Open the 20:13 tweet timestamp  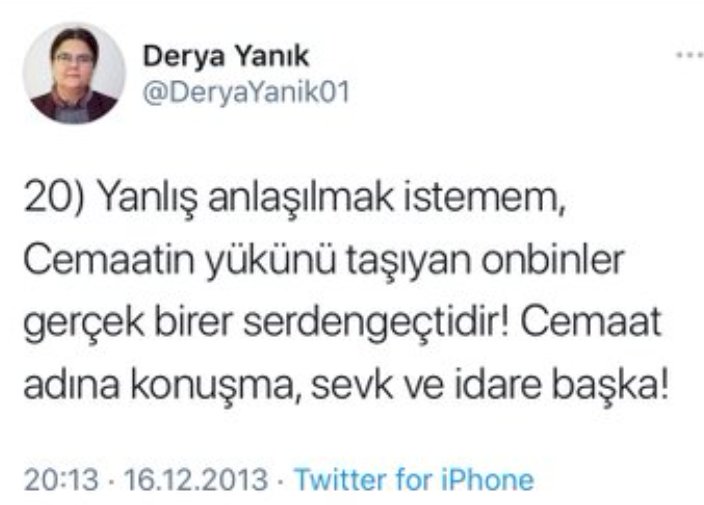pos(61,479)
